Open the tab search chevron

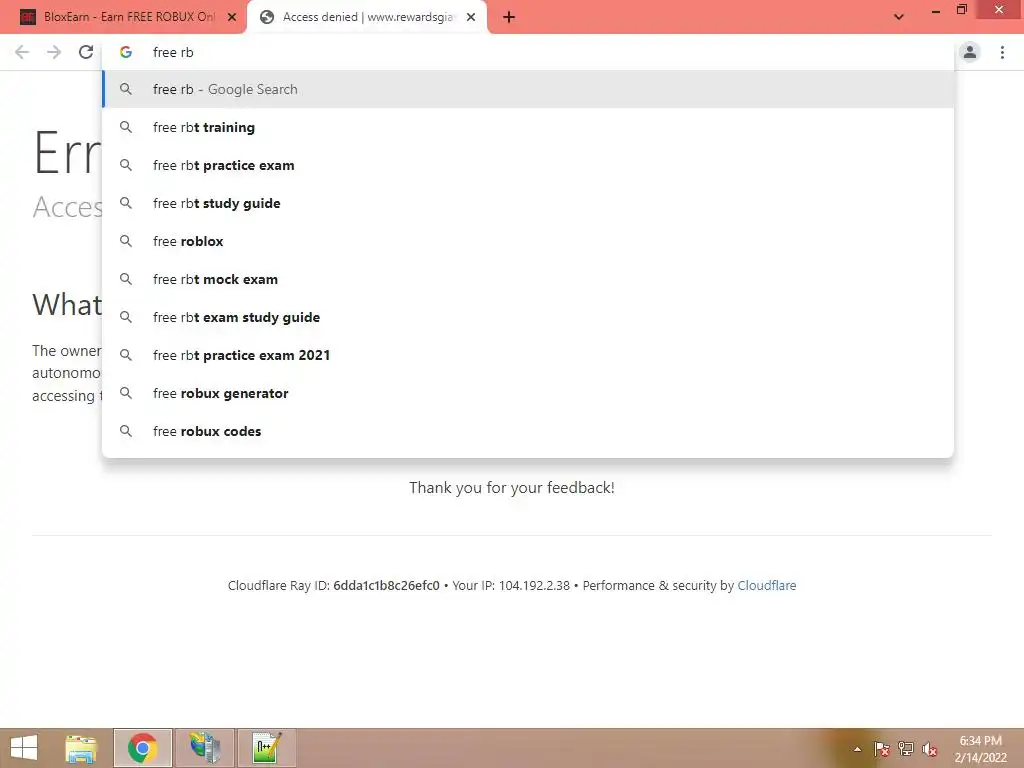click(899, 17)
